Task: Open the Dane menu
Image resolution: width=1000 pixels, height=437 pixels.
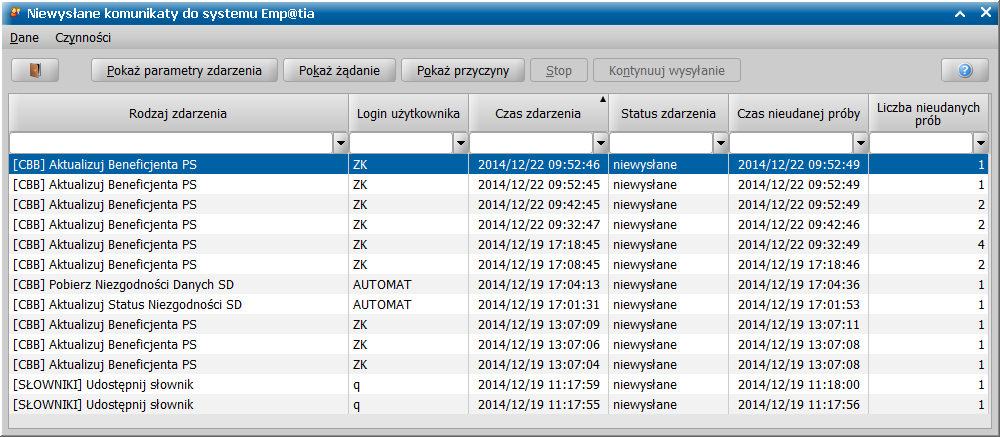Action: tap(24, 38)
